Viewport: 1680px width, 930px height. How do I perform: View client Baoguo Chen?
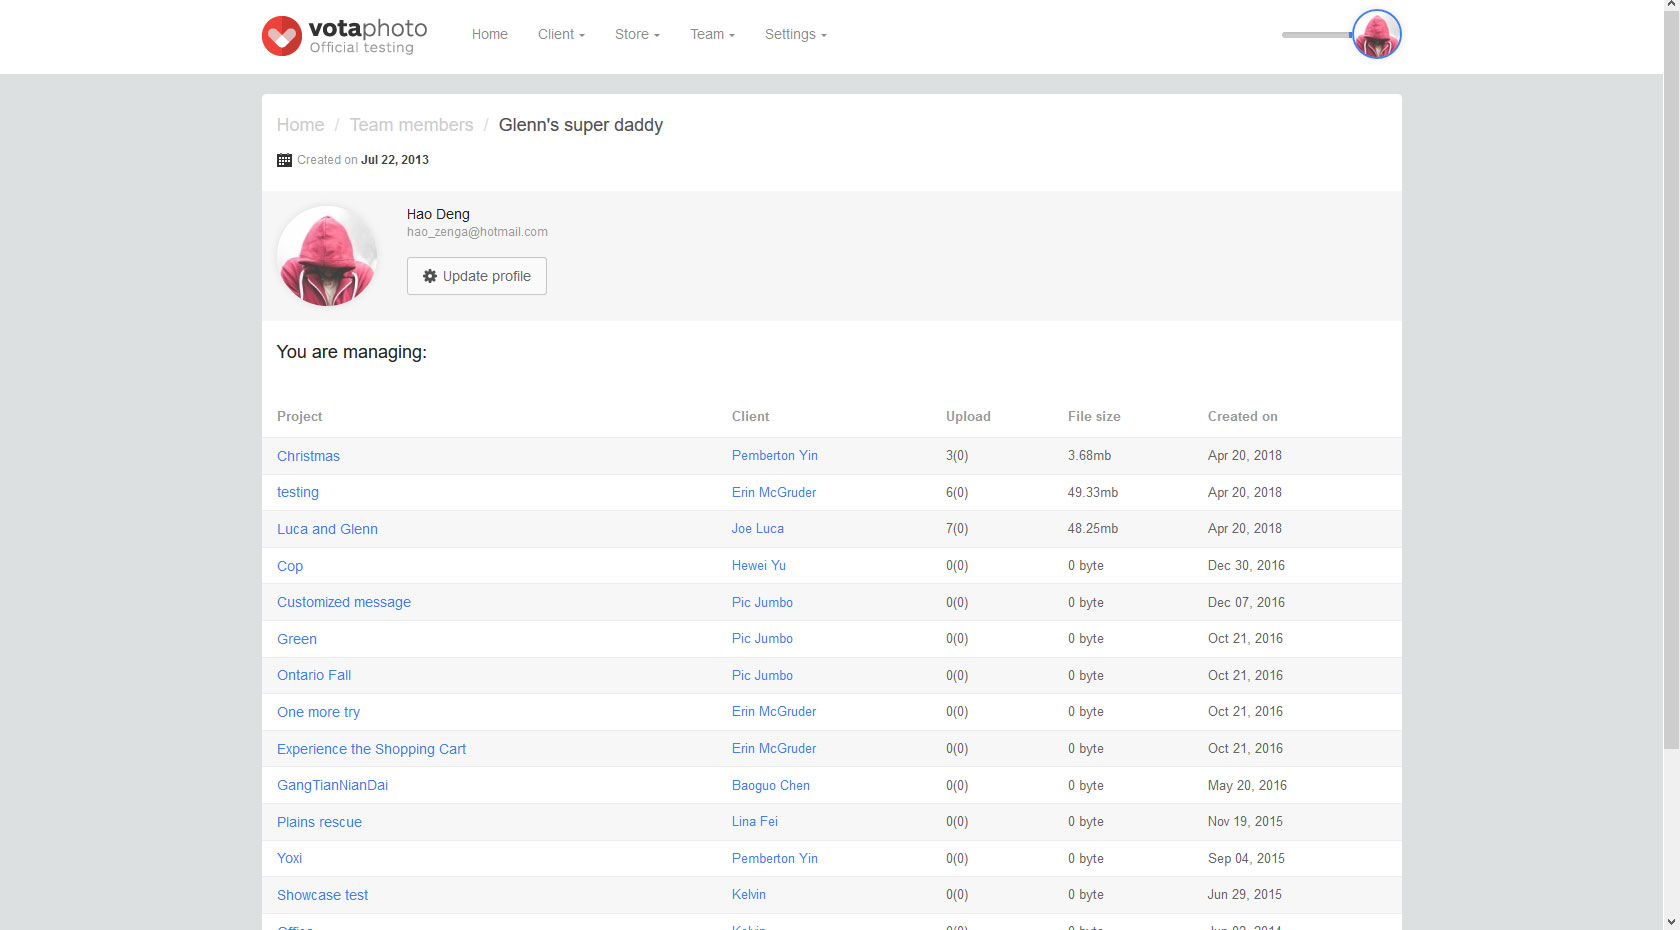(x=771, y=785)
